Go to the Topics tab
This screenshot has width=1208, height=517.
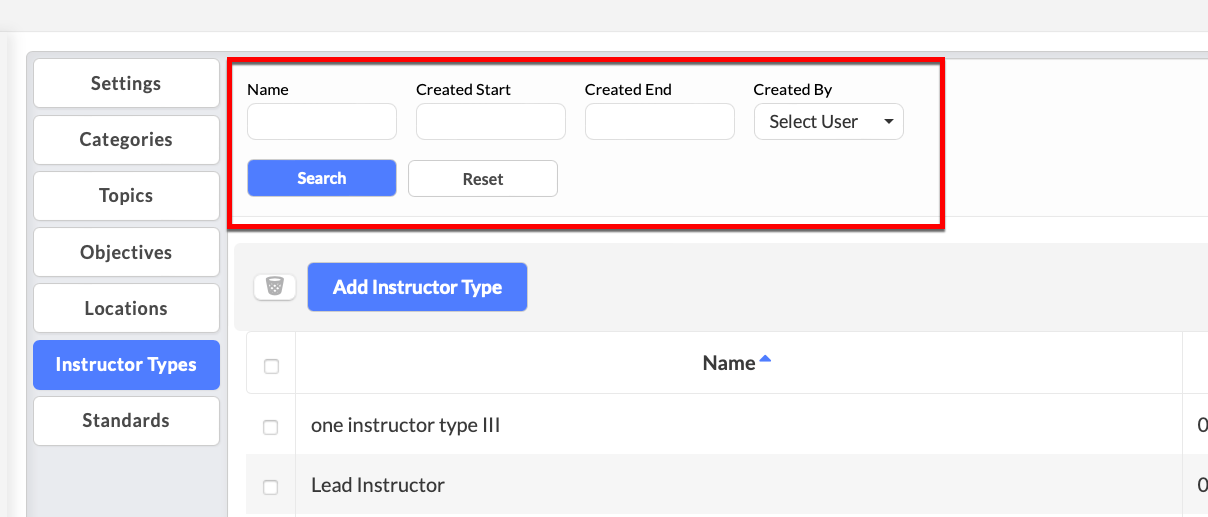tap(126, 196)
